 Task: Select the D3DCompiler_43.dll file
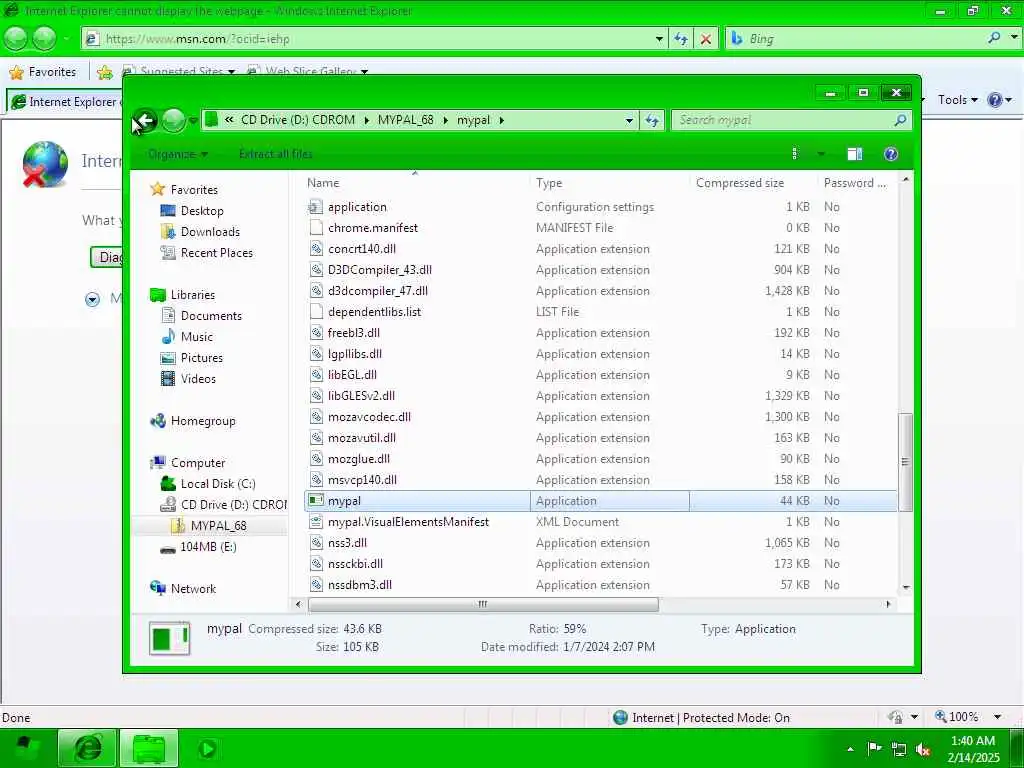point(379,270)
